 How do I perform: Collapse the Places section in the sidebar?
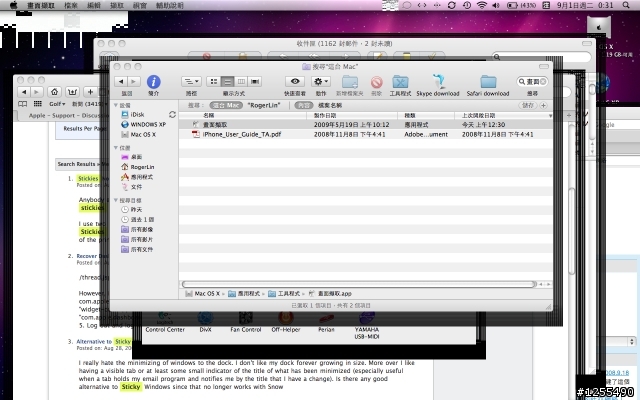(x=116, y=148)
